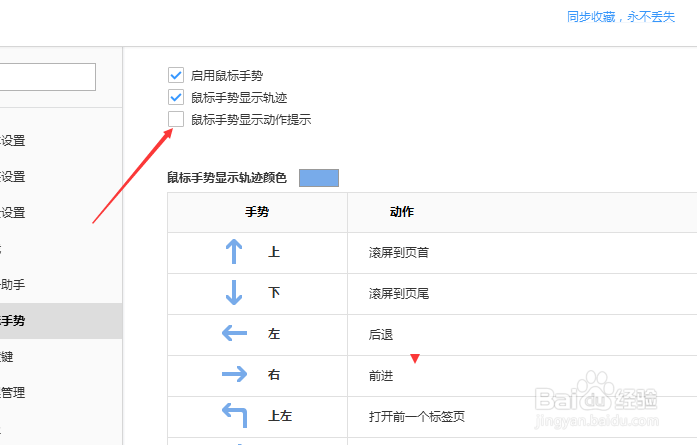Click the 左 gesture label
The width and height of the screenshot is (697, 445).
point(274,333)
